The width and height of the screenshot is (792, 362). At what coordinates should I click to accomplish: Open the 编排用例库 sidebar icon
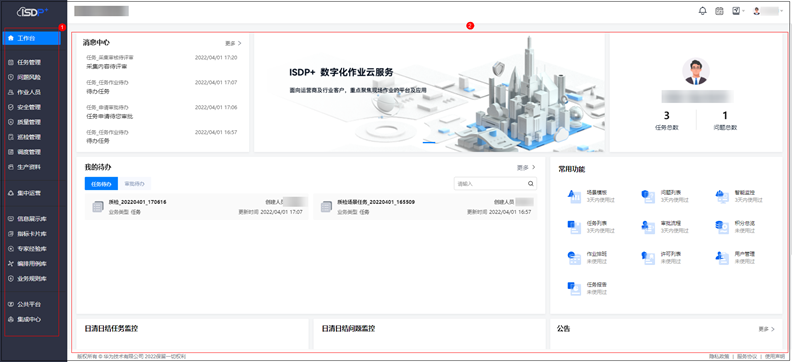(x=11, y=264)
